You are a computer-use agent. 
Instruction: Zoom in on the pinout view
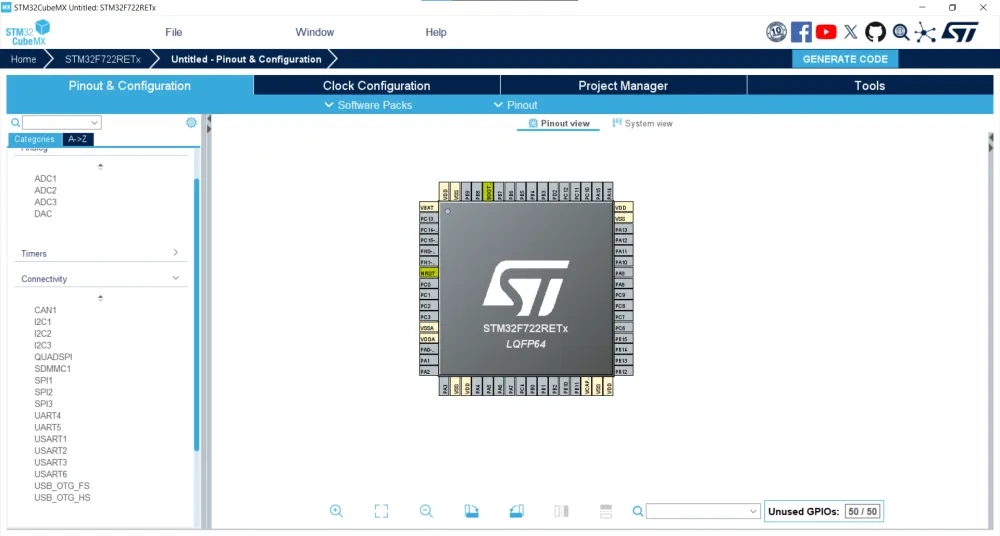pyautogui.click(x=336, y=511)
